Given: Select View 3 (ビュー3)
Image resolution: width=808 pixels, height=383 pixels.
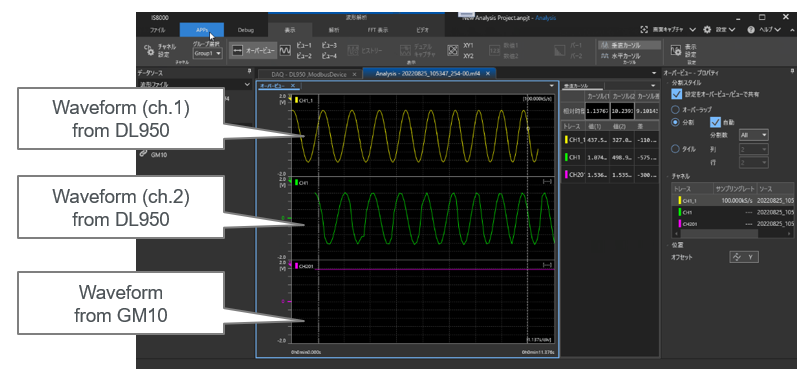Looking at the screenshot, I should point(329,46).
